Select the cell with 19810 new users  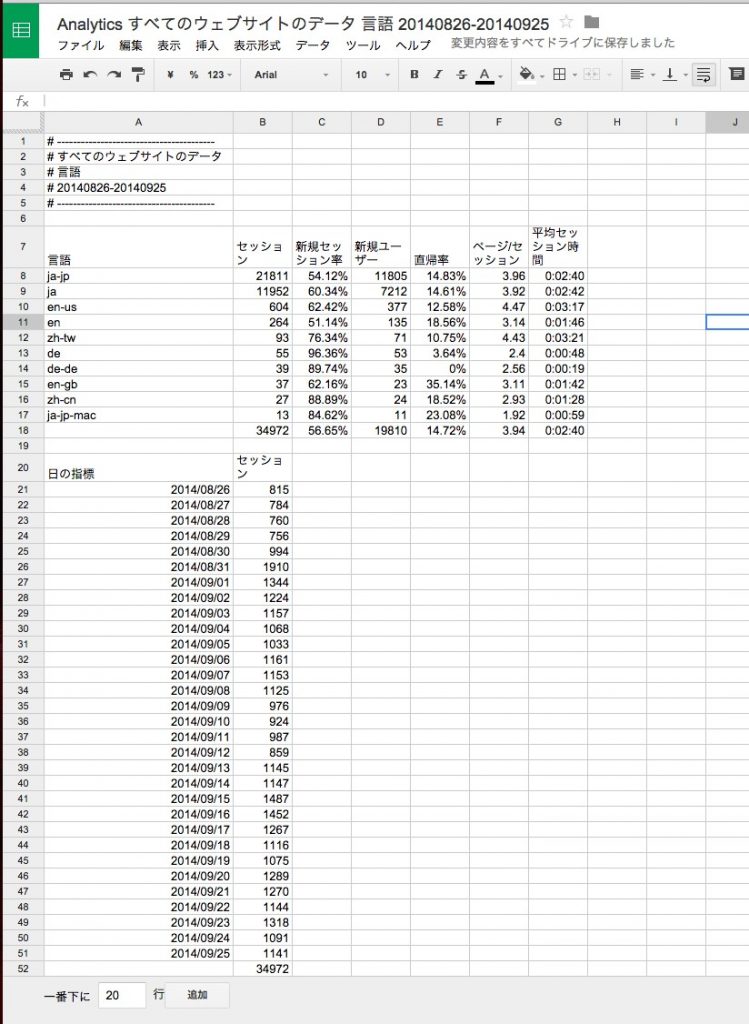[381, 430]
